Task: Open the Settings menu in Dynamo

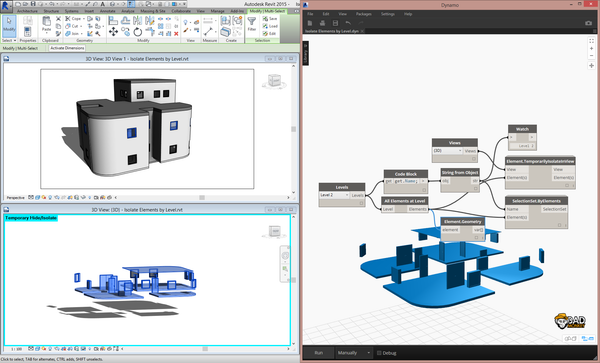Action: (x=388, y=14)
